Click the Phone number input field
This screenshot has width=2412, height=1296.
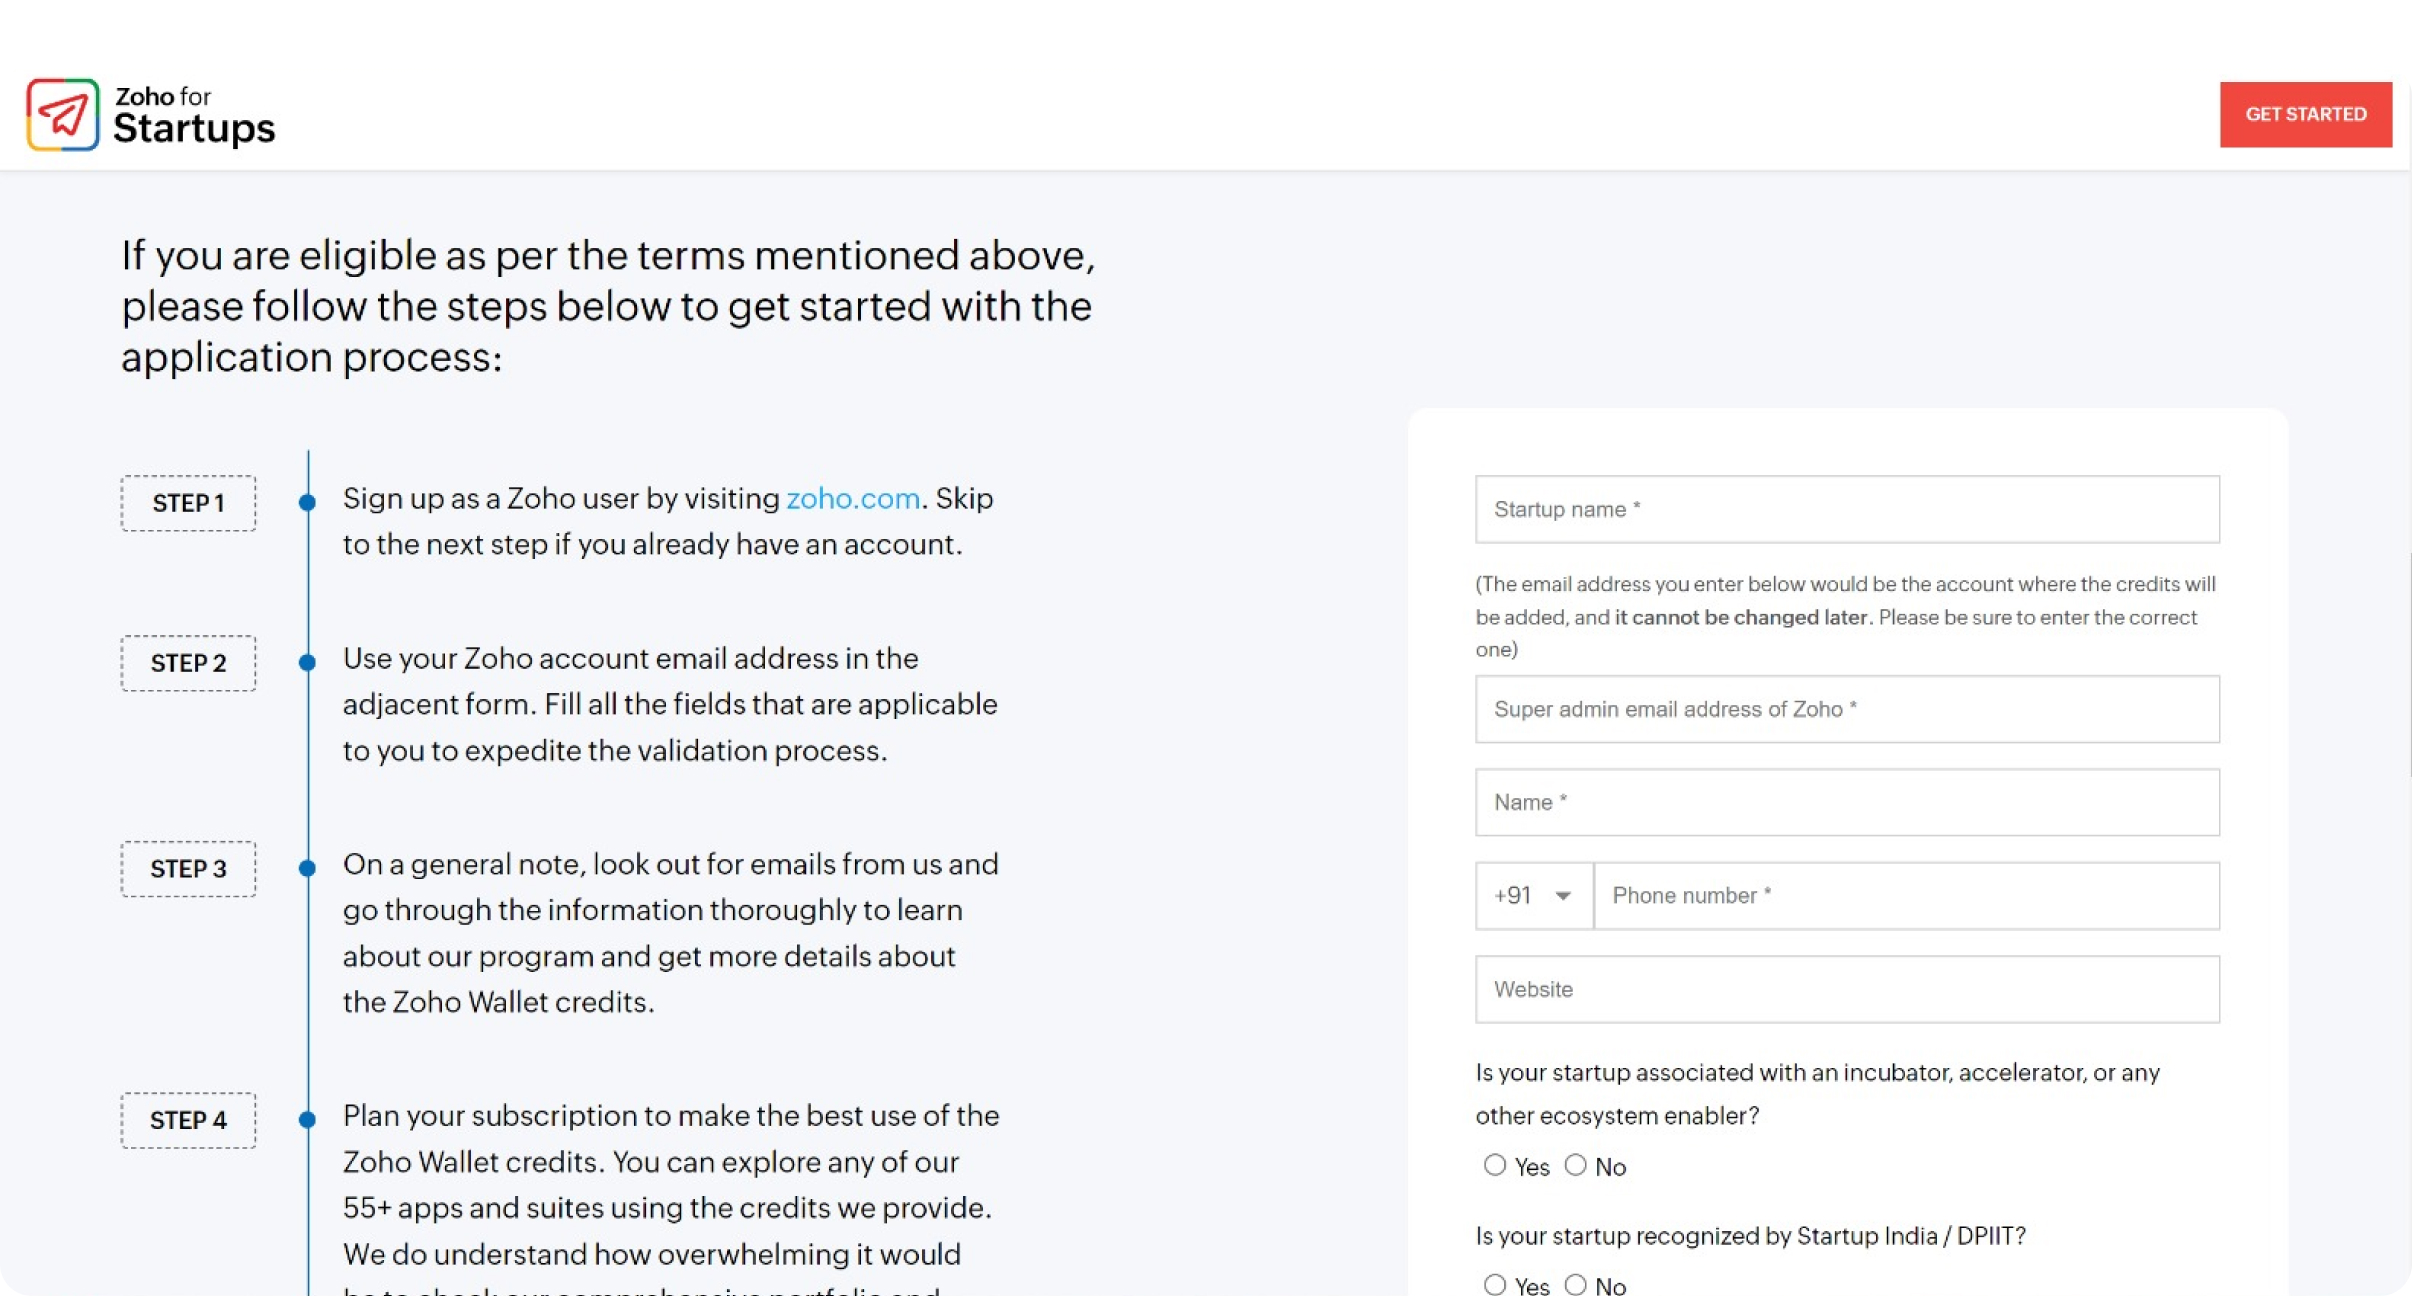point(1905,895)
